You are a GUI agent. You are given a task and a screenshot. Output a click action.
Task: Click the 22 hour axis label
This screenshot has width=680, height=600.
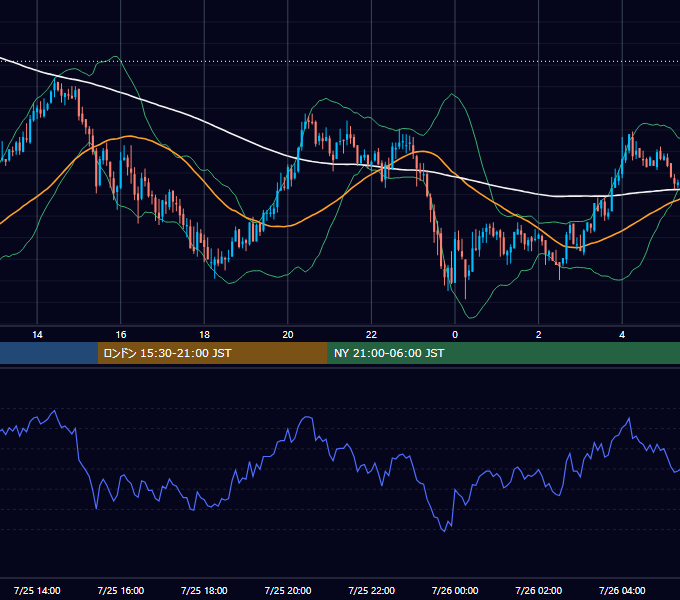click(371, 335)
